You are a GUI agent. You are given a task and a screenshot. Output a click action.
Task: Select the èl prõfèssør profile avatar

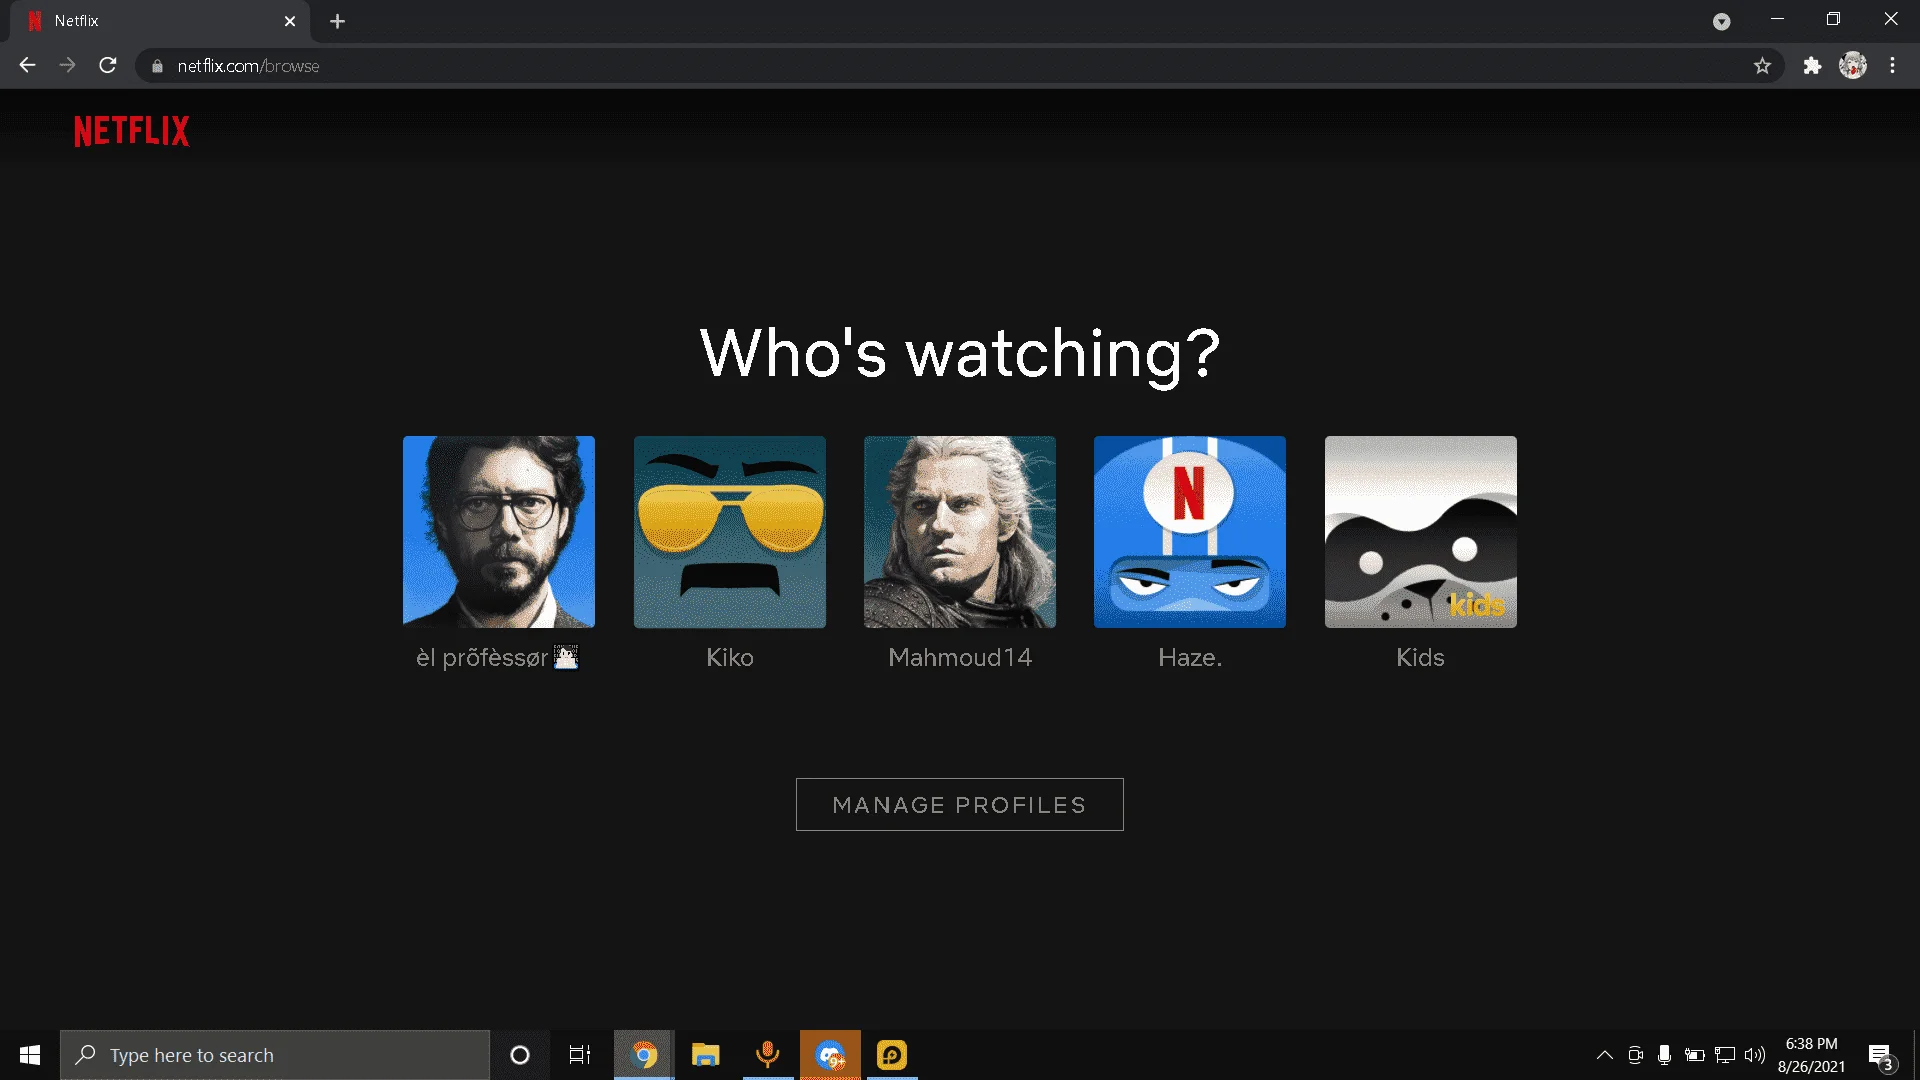coord(499,532)
